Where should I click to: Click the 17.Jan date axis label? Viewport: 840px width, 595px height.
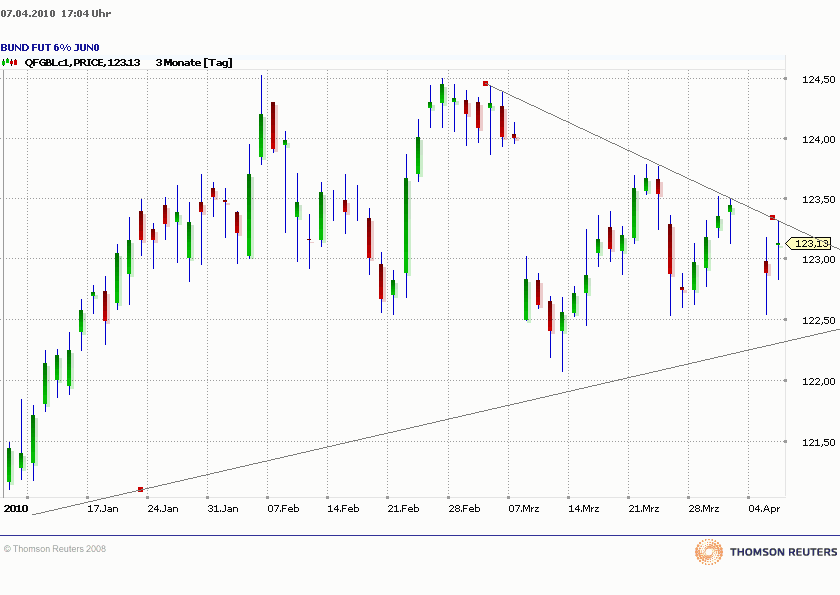tap(103, 508)
